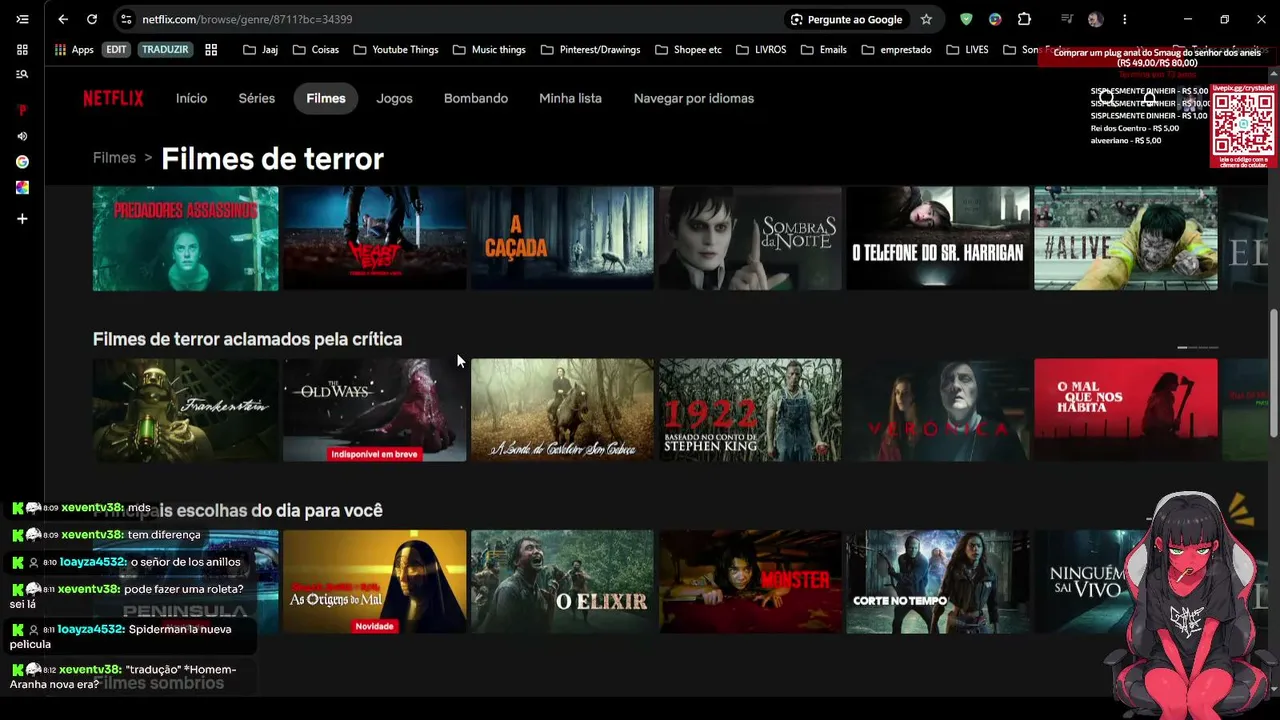Open the emprestado bookmark folder
The width and height of the screenshot is (1280, 720).
click(896, 50)
